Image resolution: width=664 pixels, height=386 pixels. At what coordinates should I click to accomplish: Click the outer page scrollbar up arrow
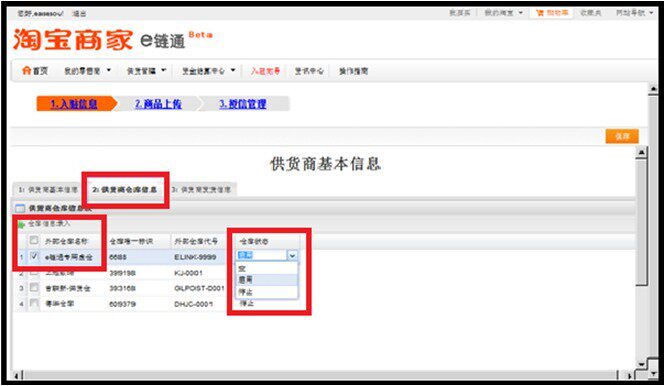[x=653, y=89]
